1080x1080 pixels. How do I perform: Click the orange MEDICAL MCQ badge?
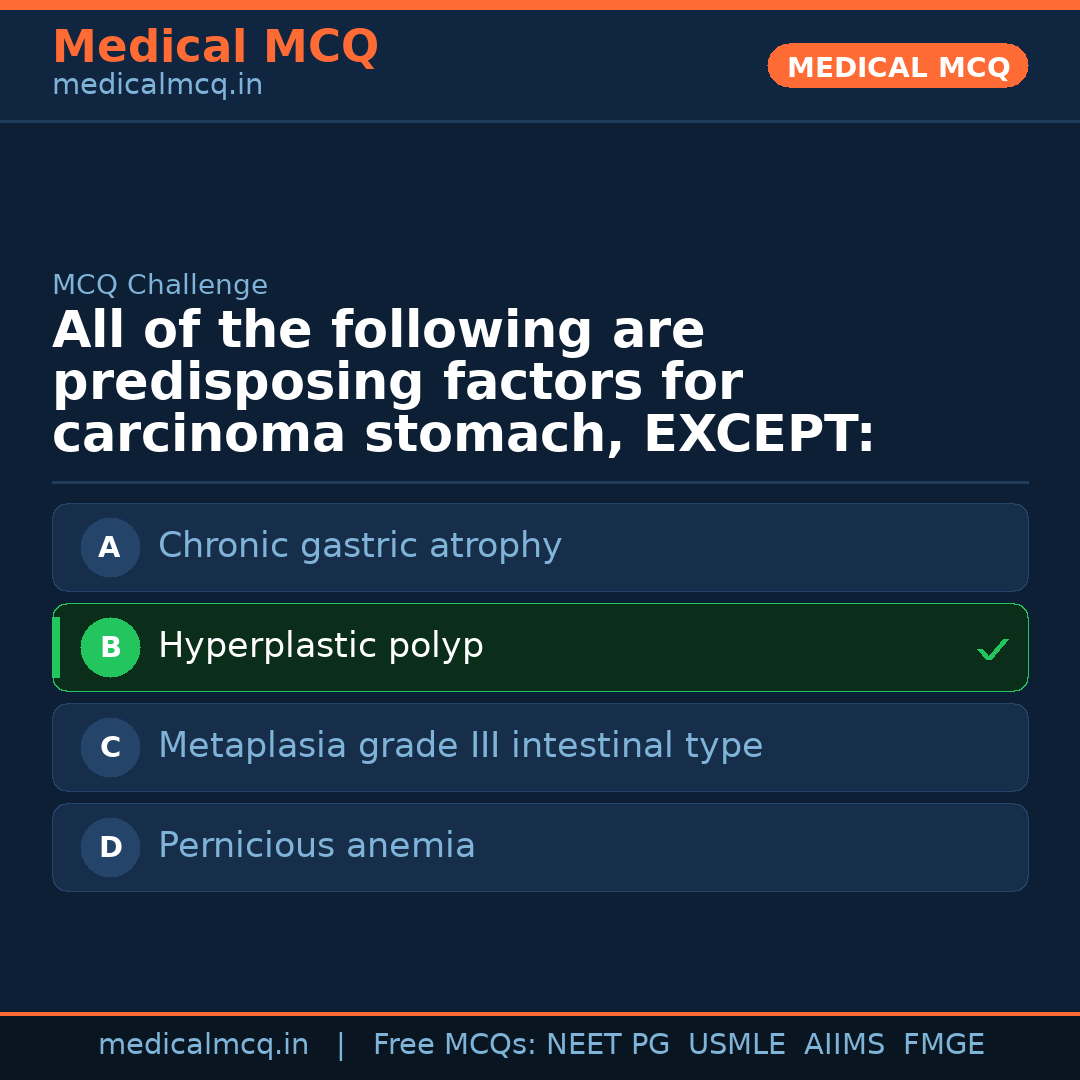click(x=898, y=66)
